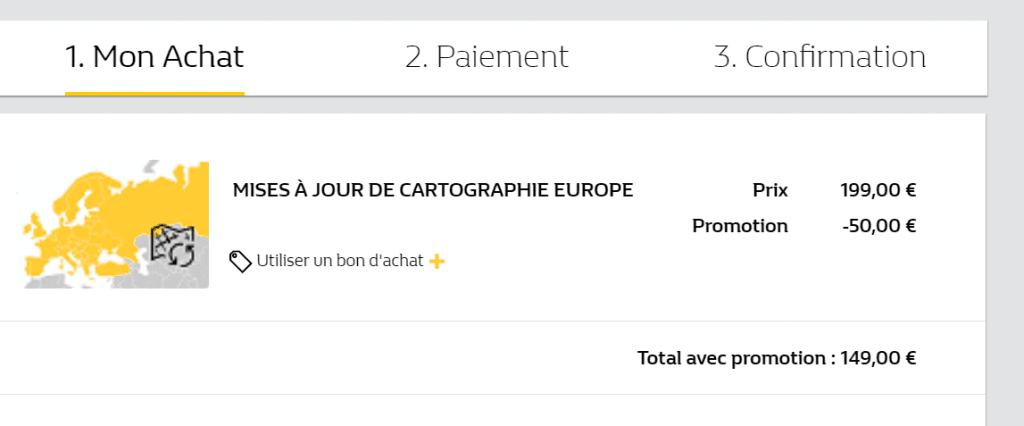
Task: Select the "1. Mon Achat" step tab
Action: (154, 56)
